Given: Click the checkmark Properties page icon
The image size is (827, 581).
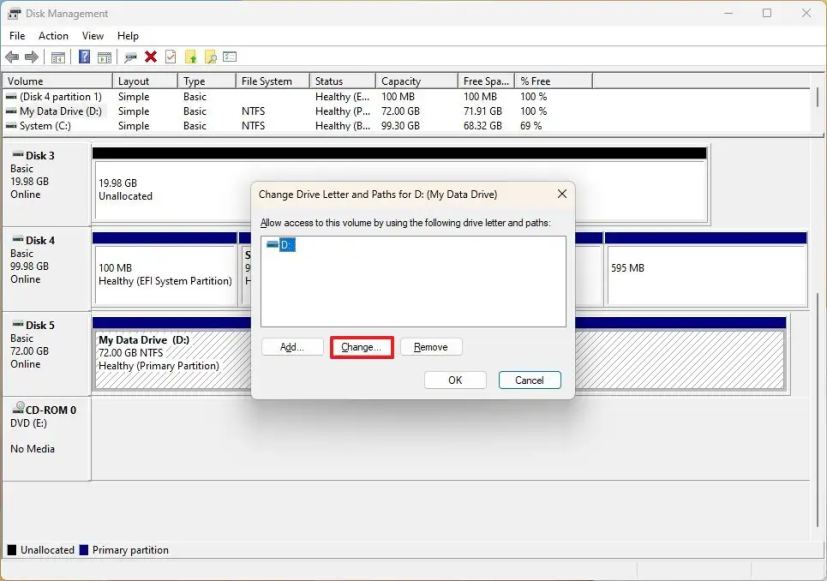Looking at the screenshot, I should [x=170, y=56].
